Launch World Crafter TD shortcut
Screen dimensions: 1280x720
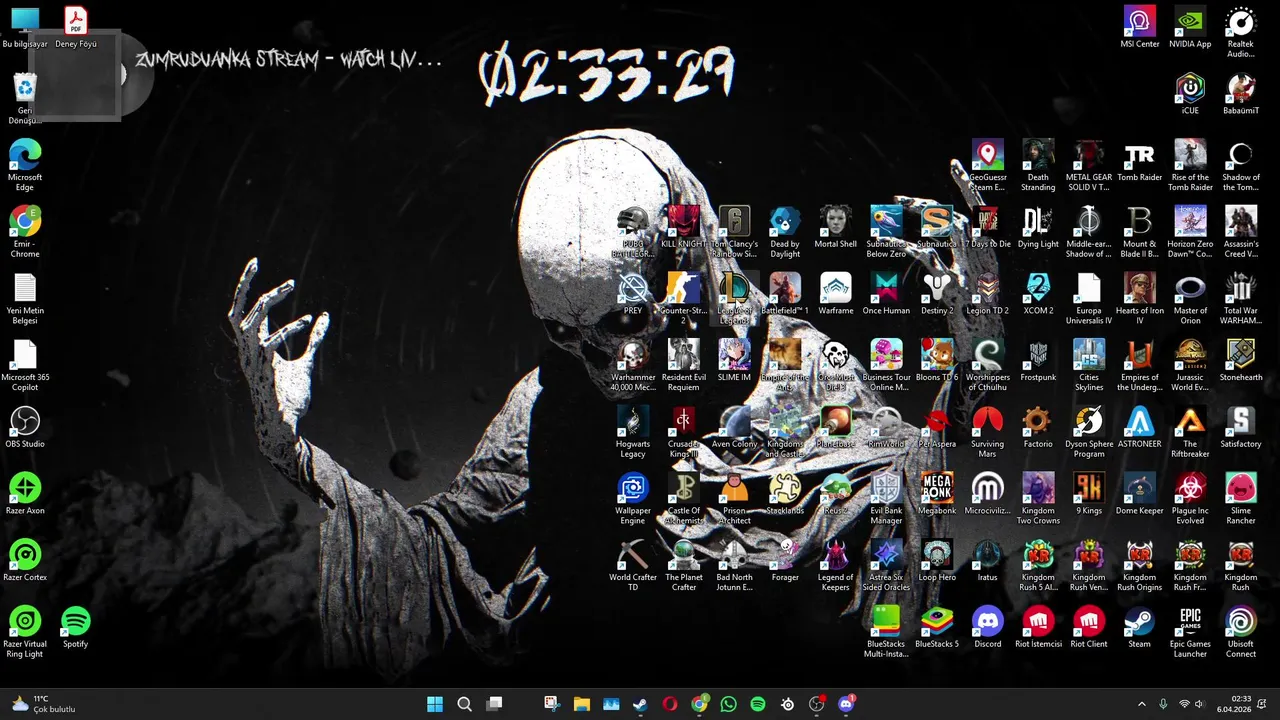tap(633, 565)
